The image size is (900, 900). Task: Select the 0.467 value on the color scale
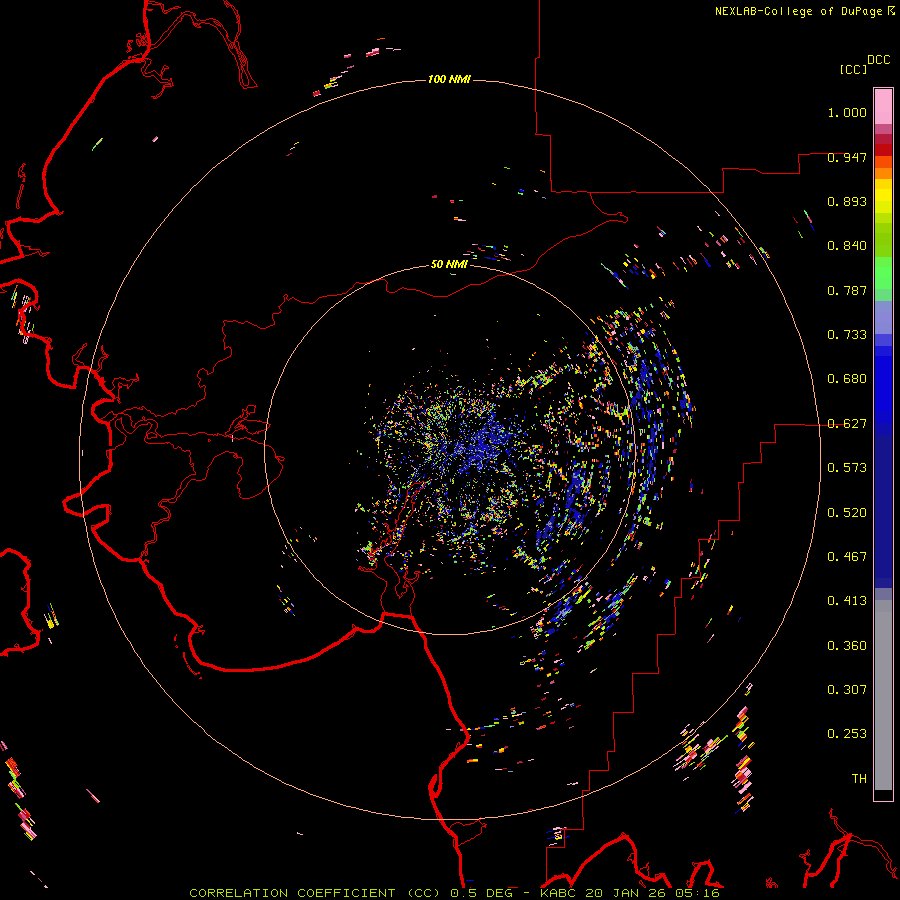pyautogui.click(x=847, y=557)
